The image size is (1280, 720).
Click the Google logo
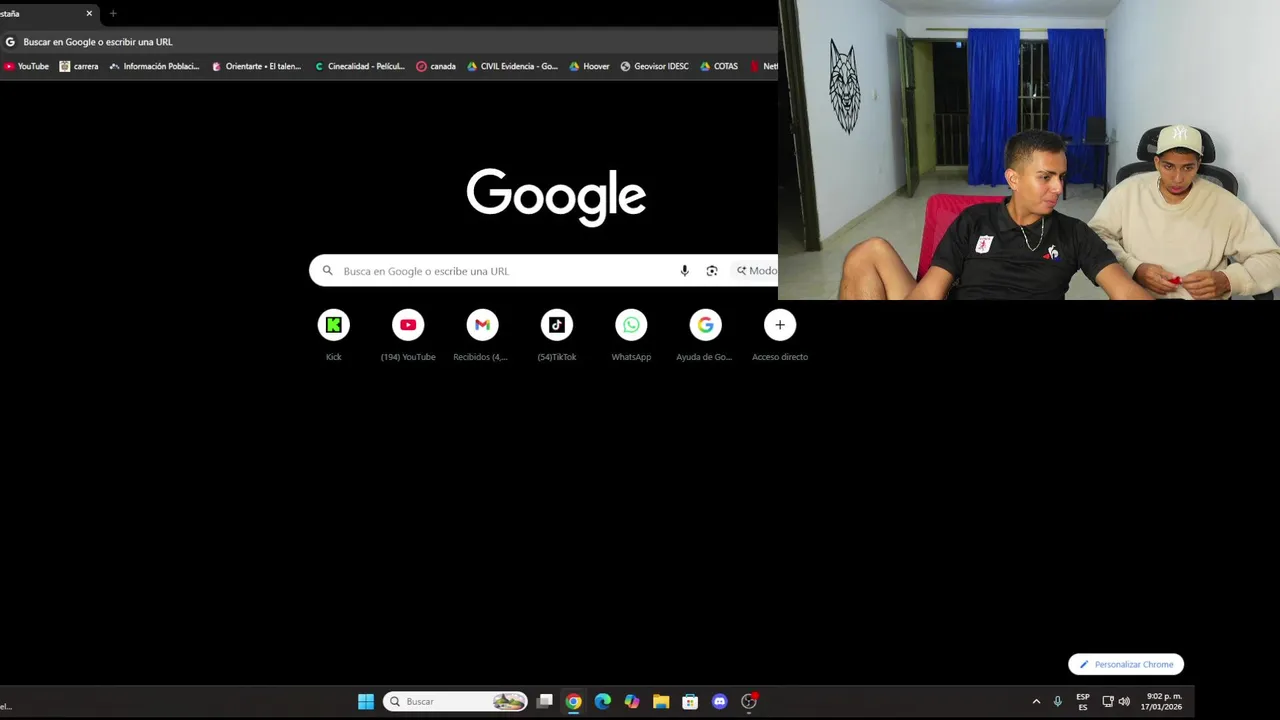point(556,196)
